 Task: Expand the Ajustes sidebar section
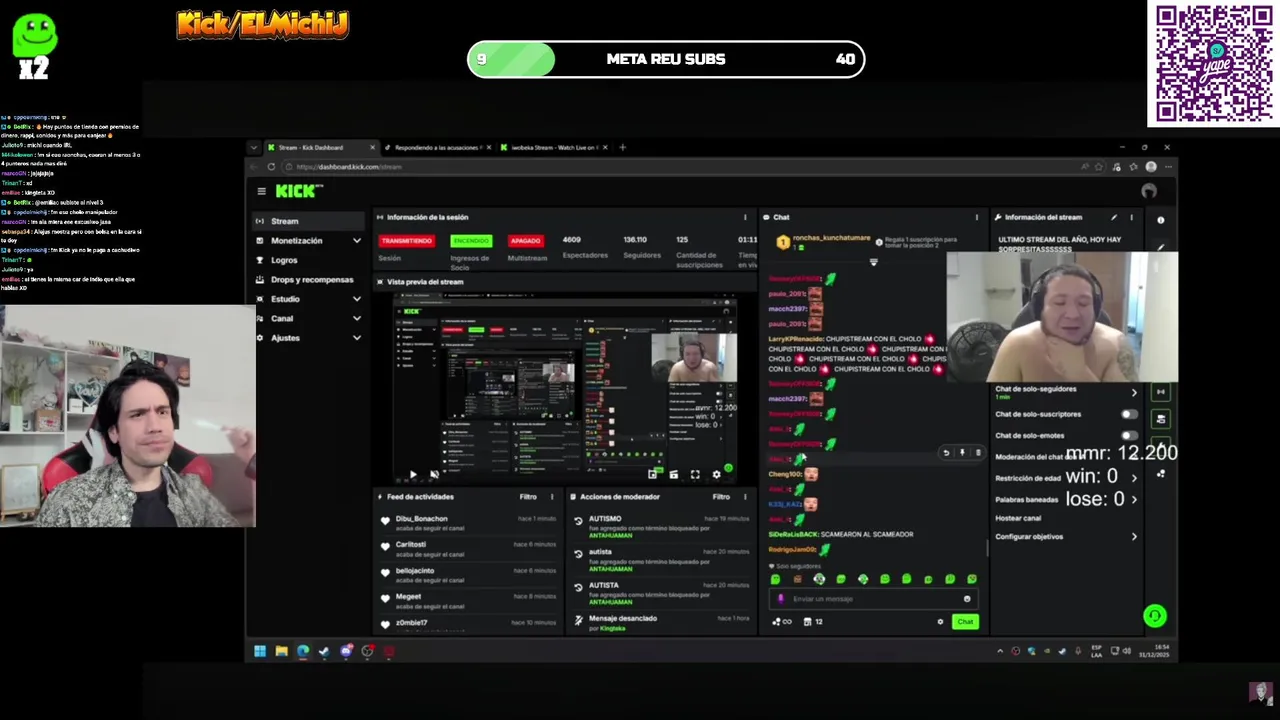[309, 338]
